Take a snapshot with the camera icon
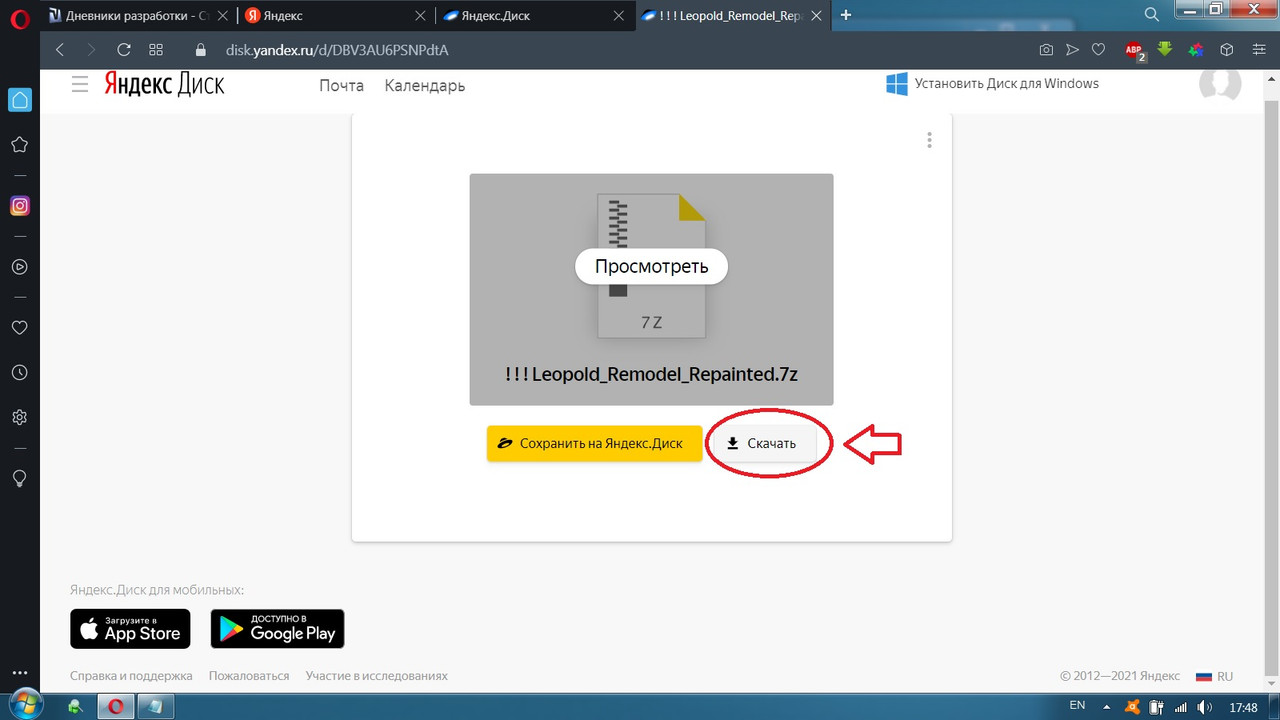 tap(1046, 49)
